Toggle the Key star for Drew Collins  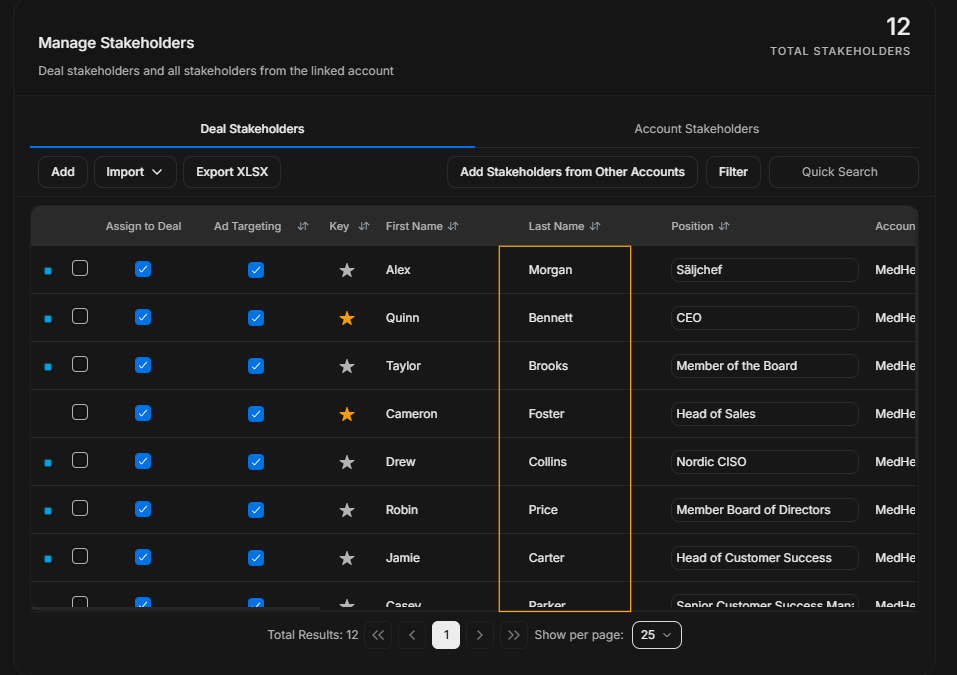pyautogui.click(x=347, y=462)
